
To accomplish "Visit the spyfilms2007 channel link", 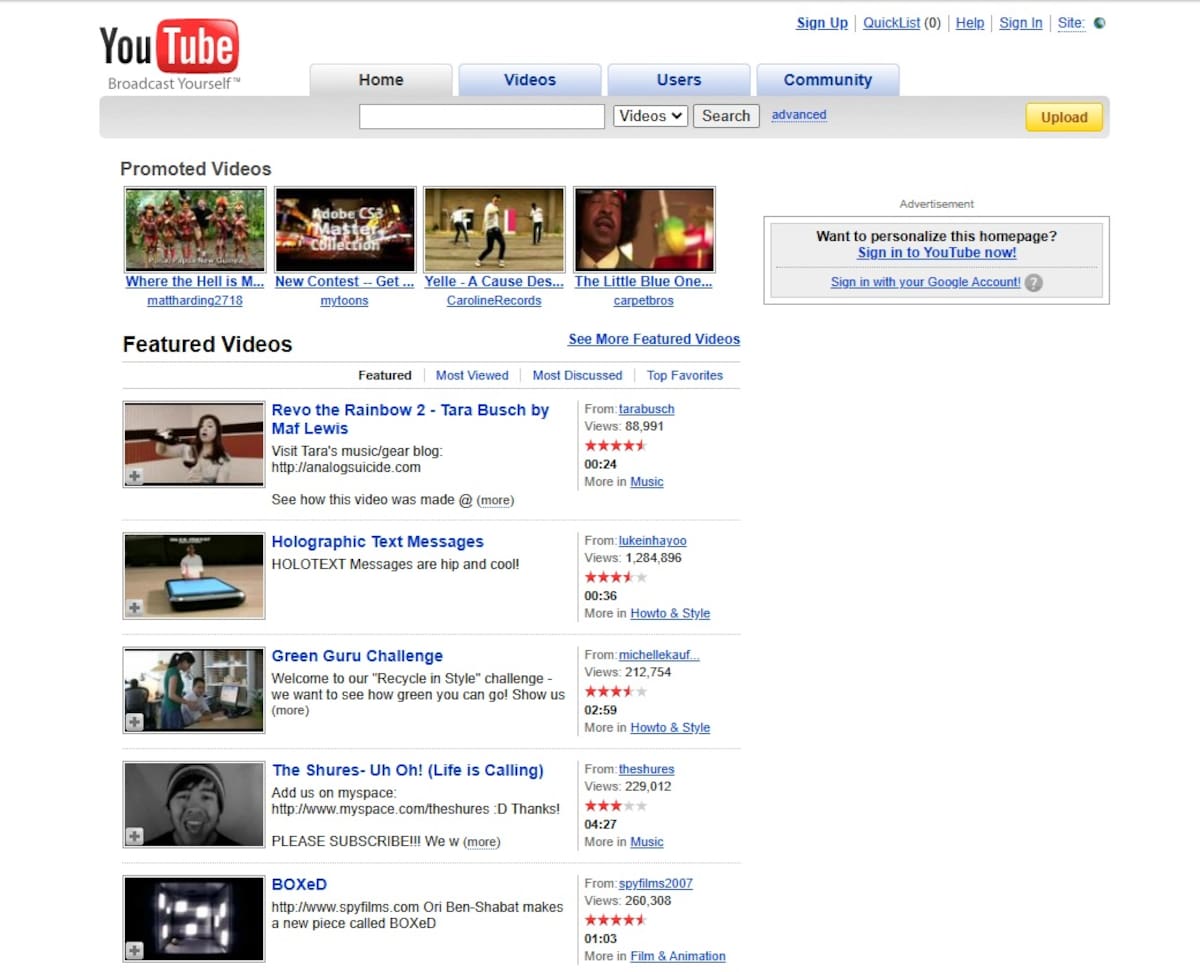I will click(x=656, y=883).
